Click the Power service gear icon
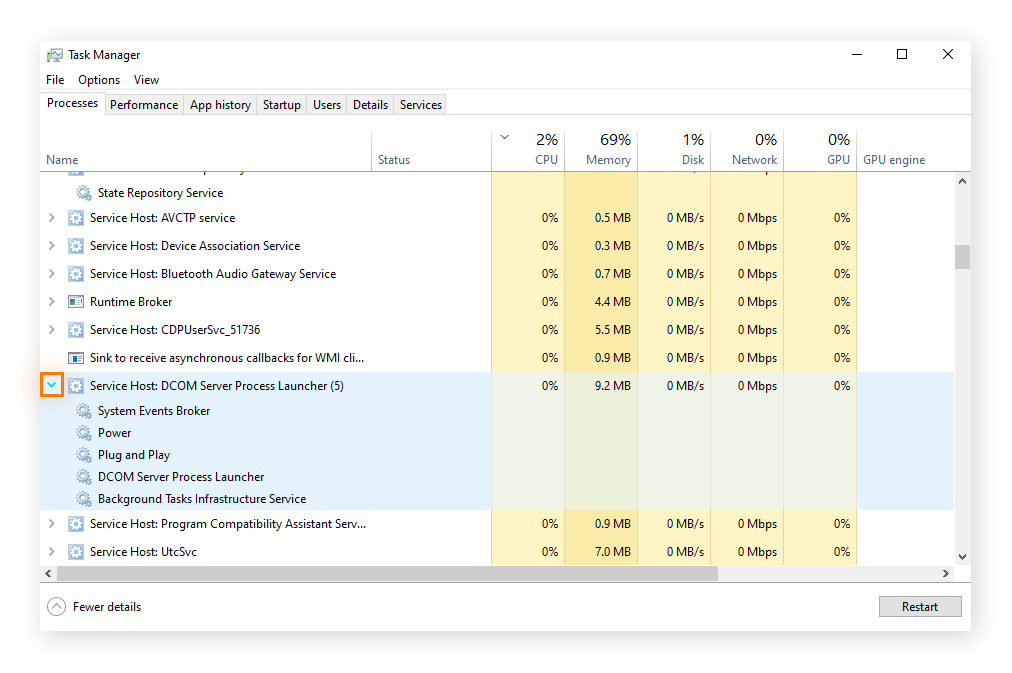The image size is (1012, 673). 84,433
